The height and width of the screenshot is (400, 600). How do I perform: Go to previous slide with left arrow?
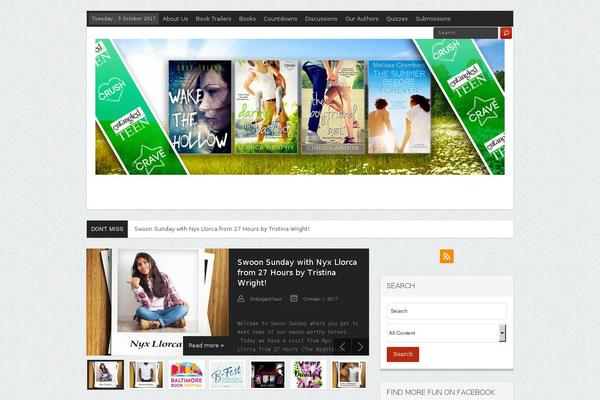[343, 347]
